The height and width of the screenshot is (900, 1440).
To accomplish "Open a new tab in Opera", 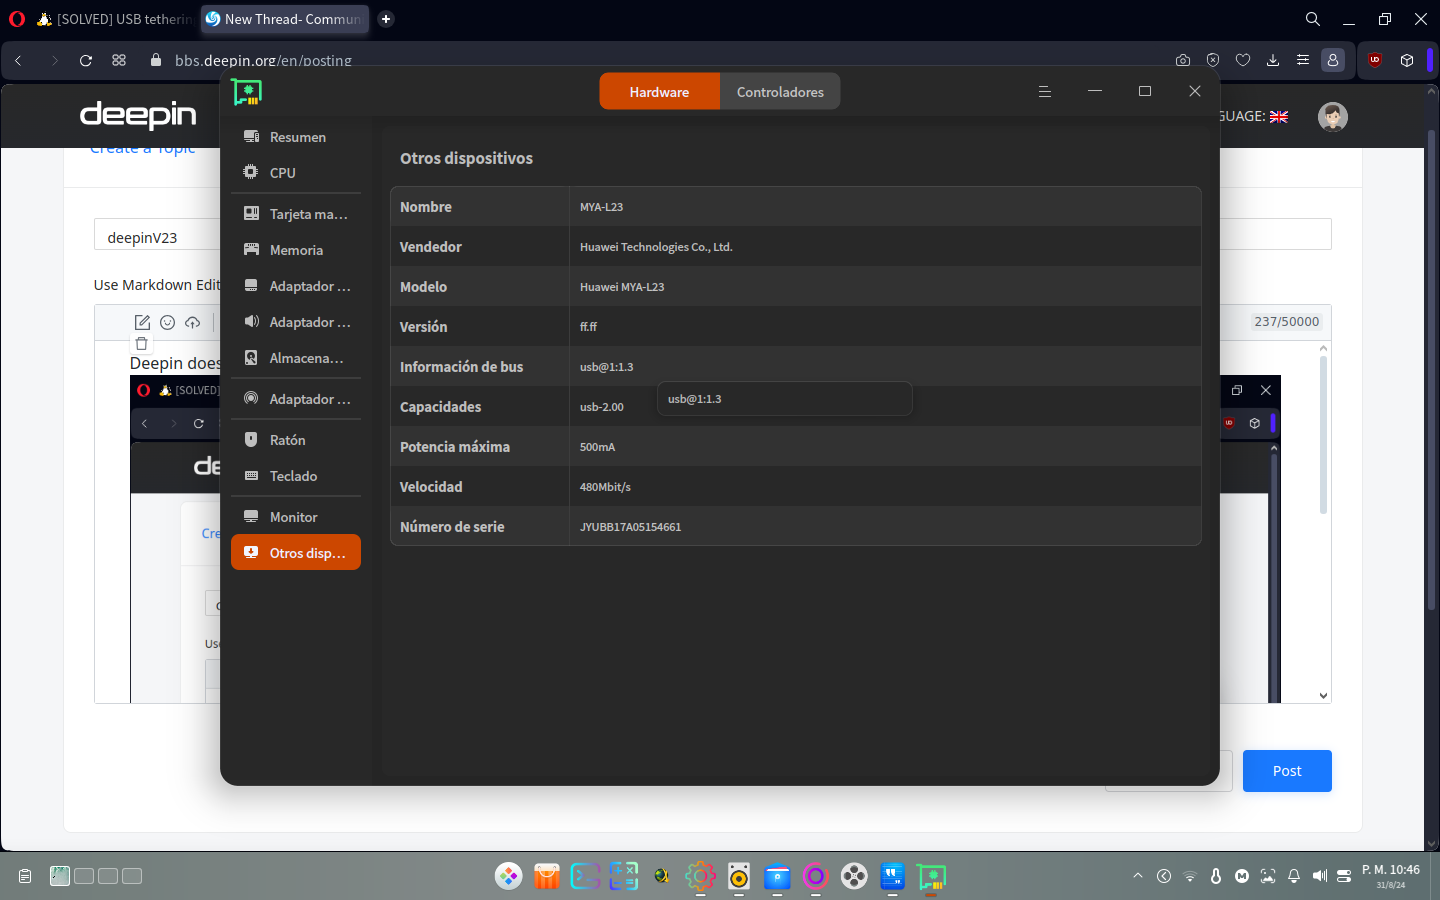I will click(x=386, y=19).
